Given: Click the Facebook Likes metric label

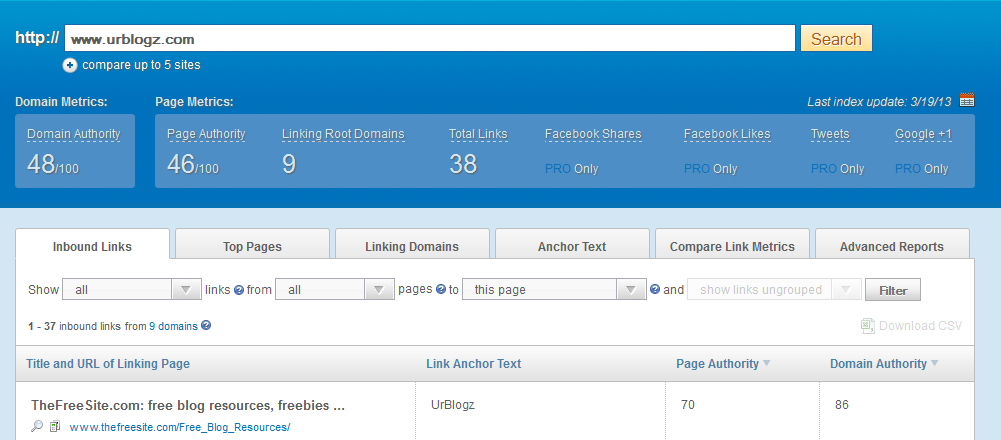Looking at the screenshot, I should click(727, 134).
